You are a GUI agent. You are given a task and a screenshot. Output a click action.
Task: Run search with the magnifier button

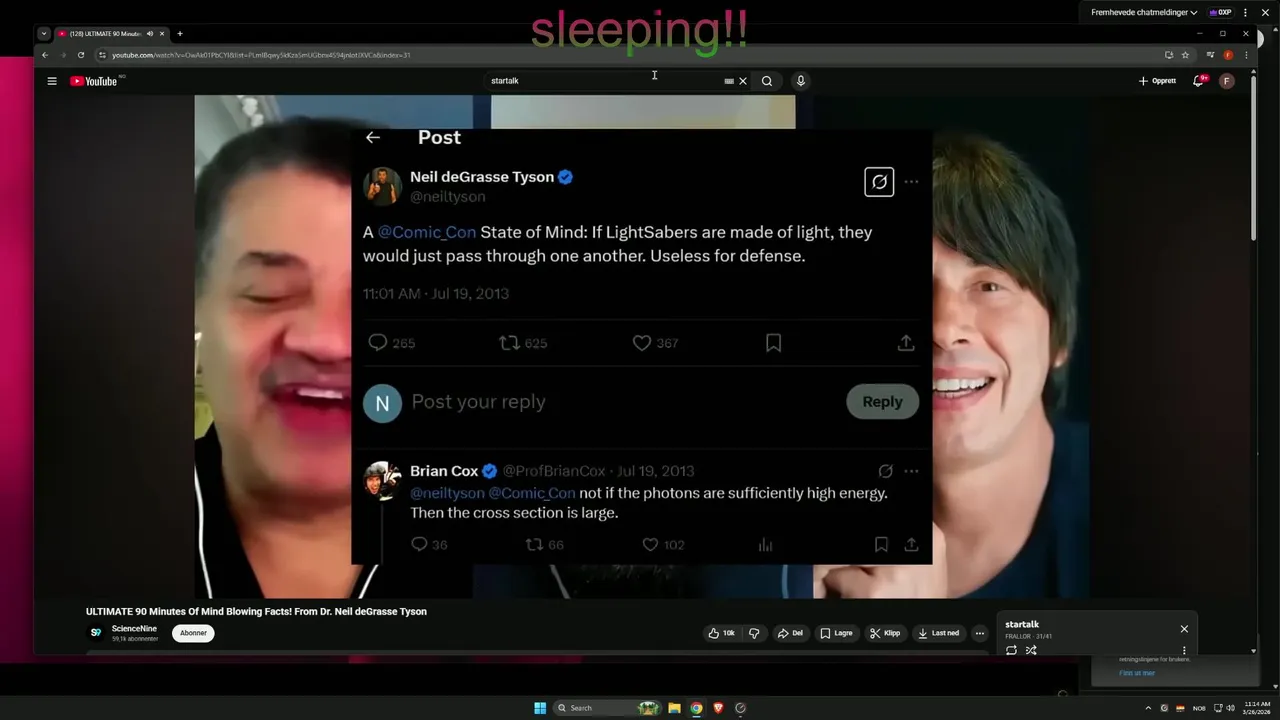[x=767, y=81]
